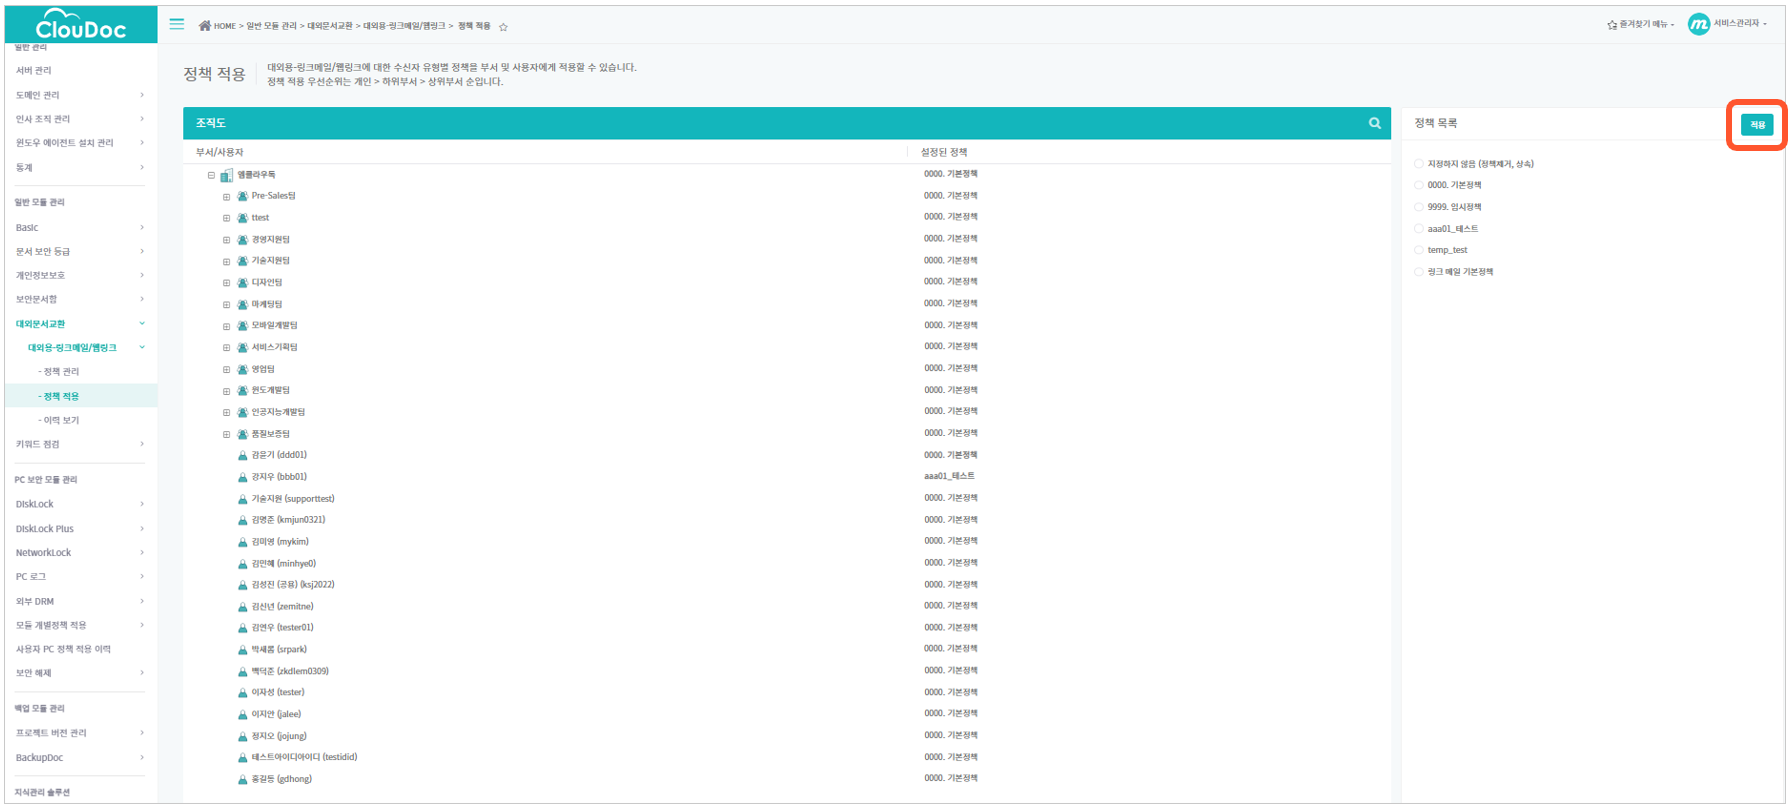Click 대외문서교환 breadcrumb link
Viewport: 1788px width, 807px height.
(330, 26)
